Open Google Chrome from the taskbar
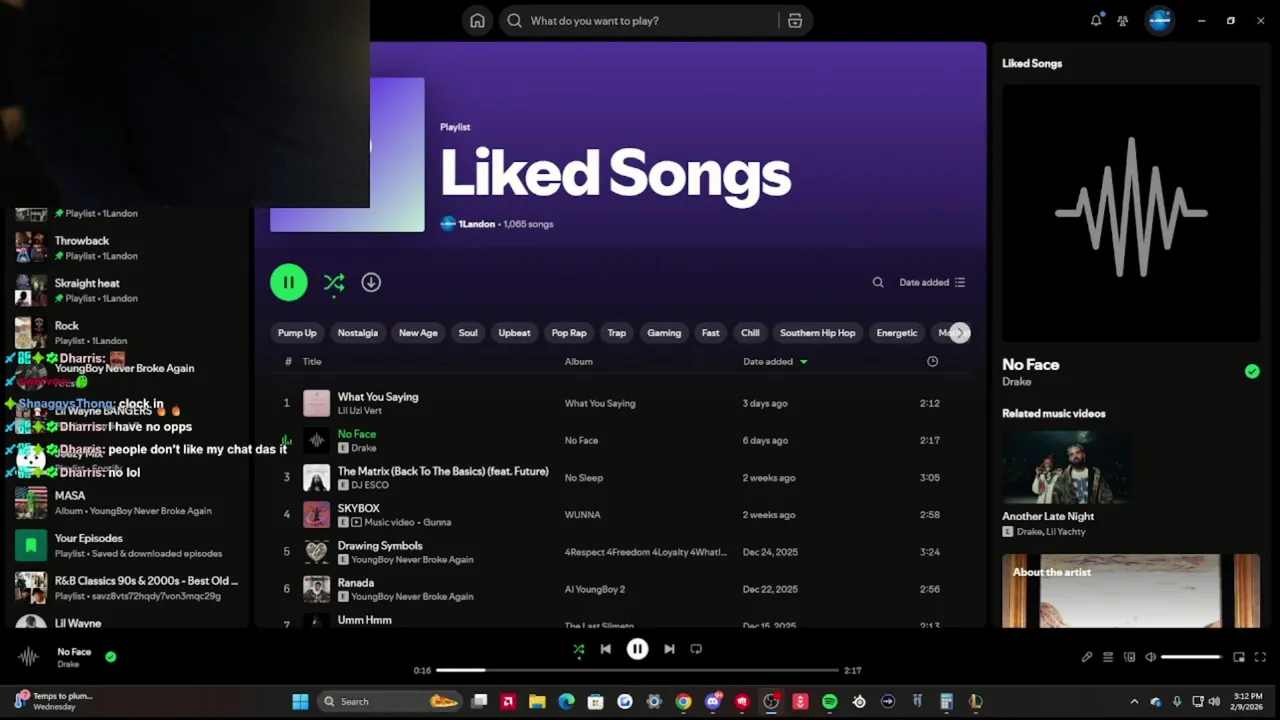The image size is (1280, 720). [683, 702]
